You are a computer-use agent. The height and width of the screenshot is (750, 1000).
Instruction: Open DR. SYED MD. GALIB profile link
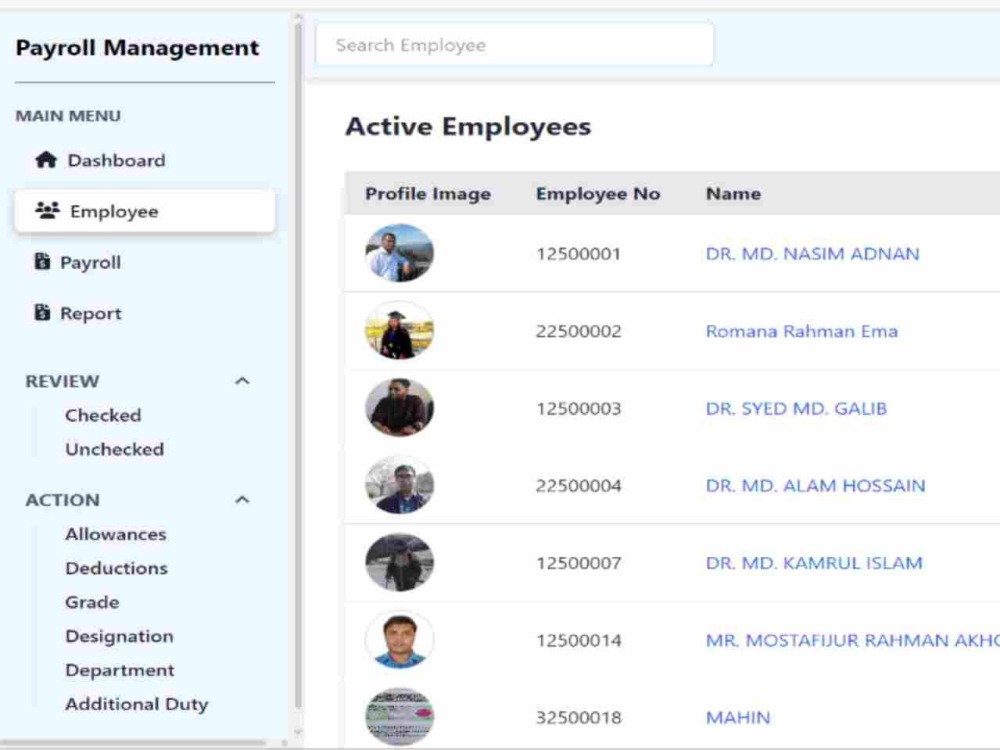[x=797, y=408]
